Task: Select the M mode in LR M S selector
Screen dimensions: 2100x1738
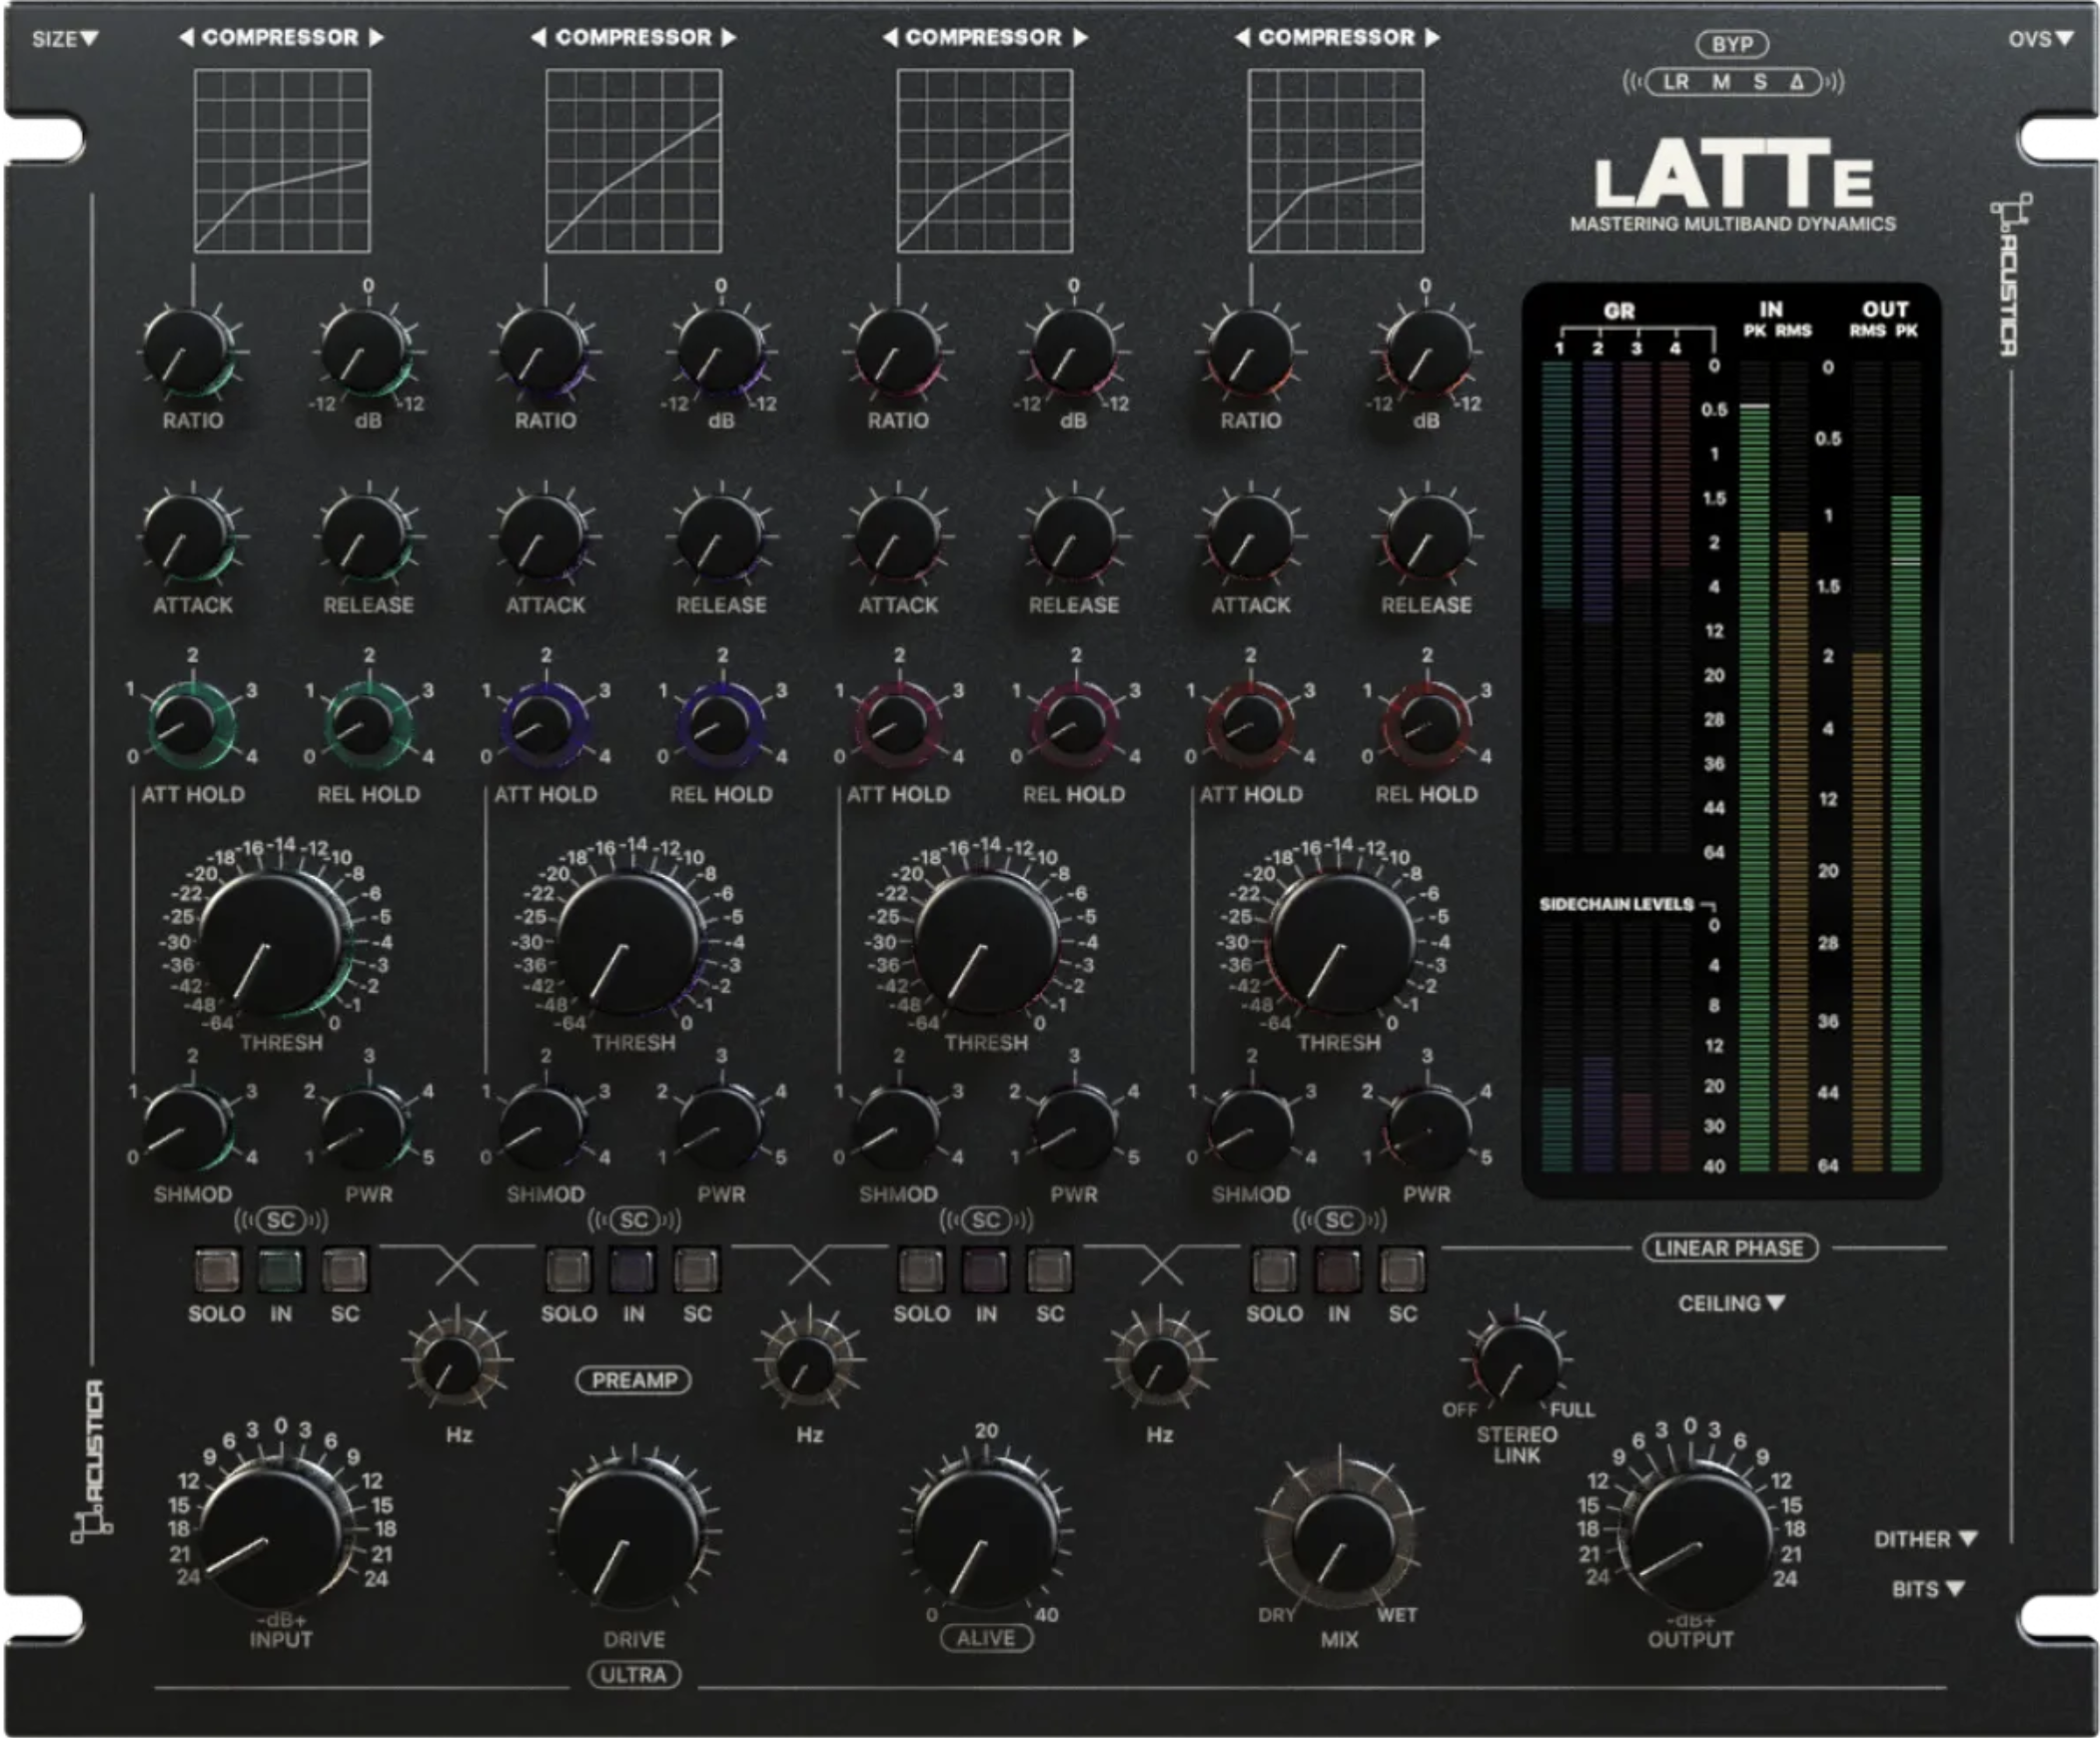Action: pos(1721,82)
